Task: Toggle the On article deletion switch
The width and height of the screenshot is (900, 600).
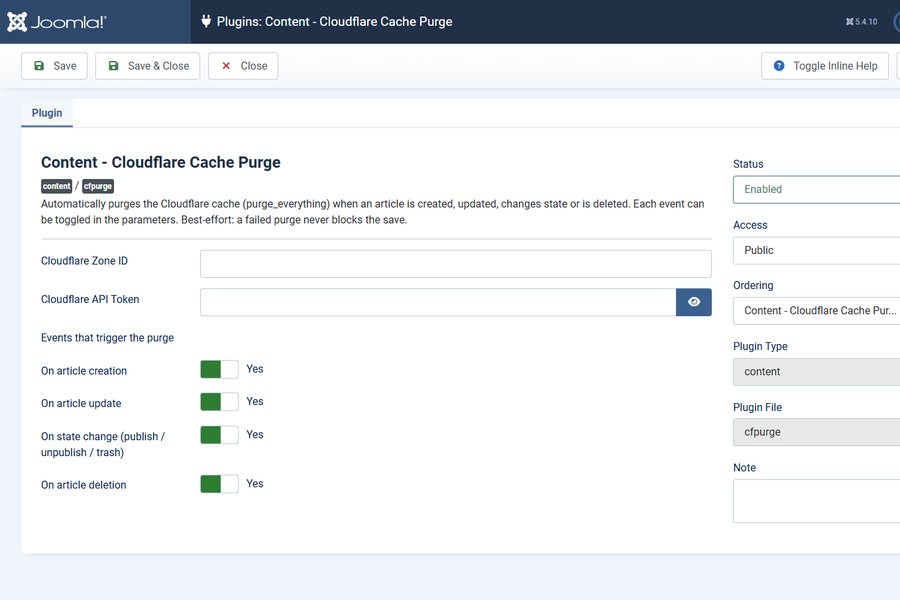Action: tap(219, 483)
